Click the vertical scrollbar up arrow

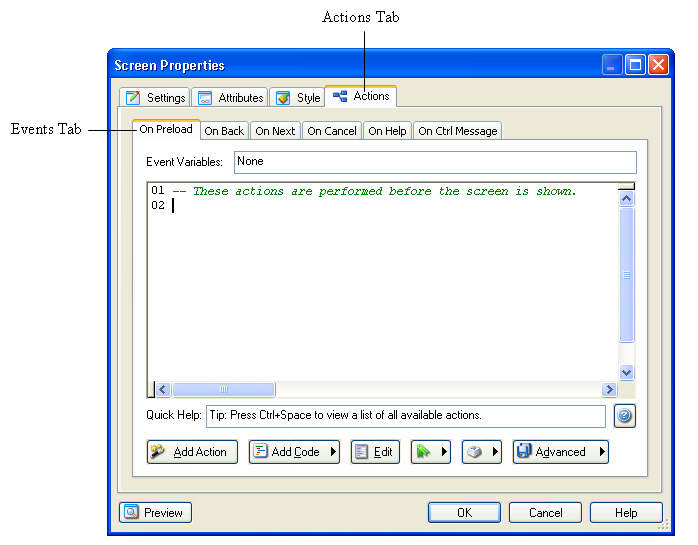coord(626,199)
